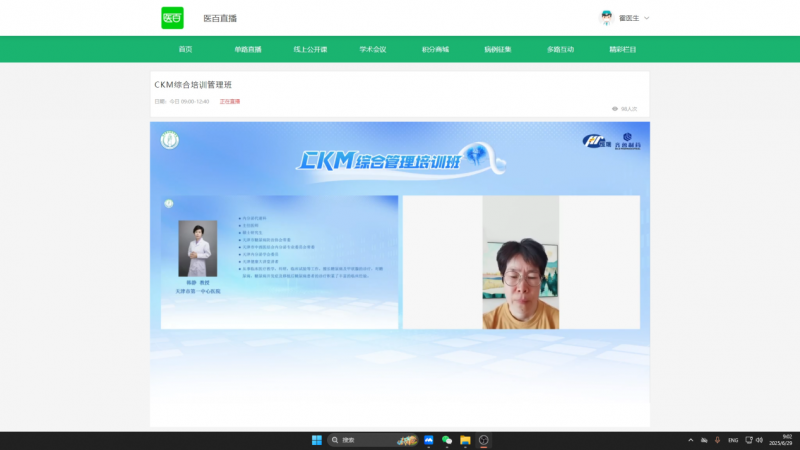This screenshot has height=450, width=800.
Task: Open the Windows Start menu
Action: (317, 440)
